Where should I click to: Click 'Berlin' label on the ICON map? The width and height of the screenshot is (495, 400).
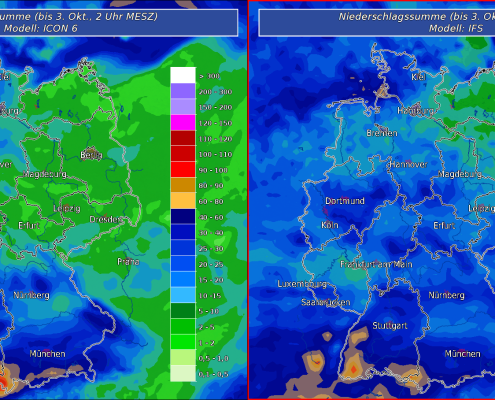91,155
